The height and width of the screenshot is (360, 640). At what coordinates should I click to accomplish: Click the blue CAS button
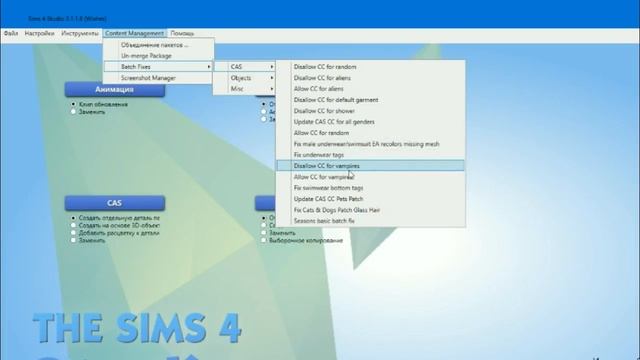click(x=115, y=203)
